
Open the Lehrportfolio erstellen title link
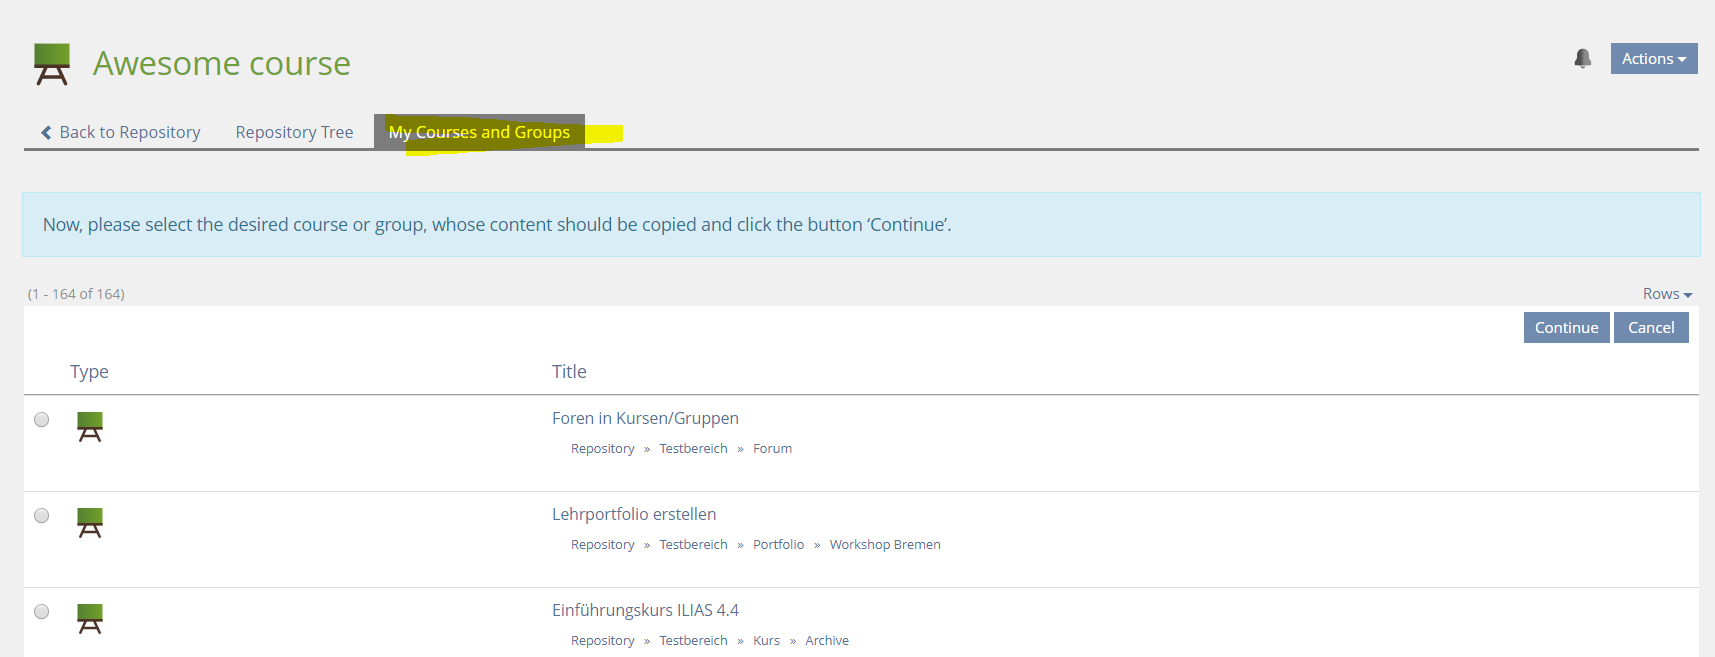point(634,514)
